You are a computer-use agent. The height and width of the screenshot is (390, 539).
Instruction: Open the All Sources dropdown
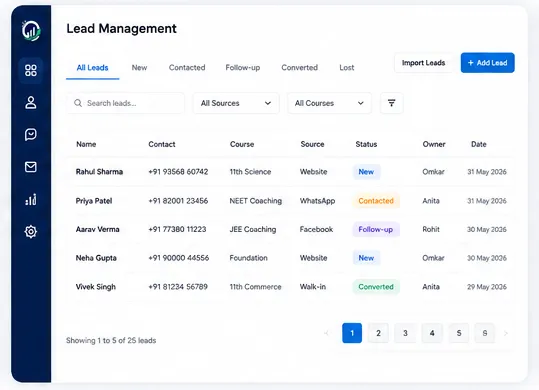click(x=236, y=103)
